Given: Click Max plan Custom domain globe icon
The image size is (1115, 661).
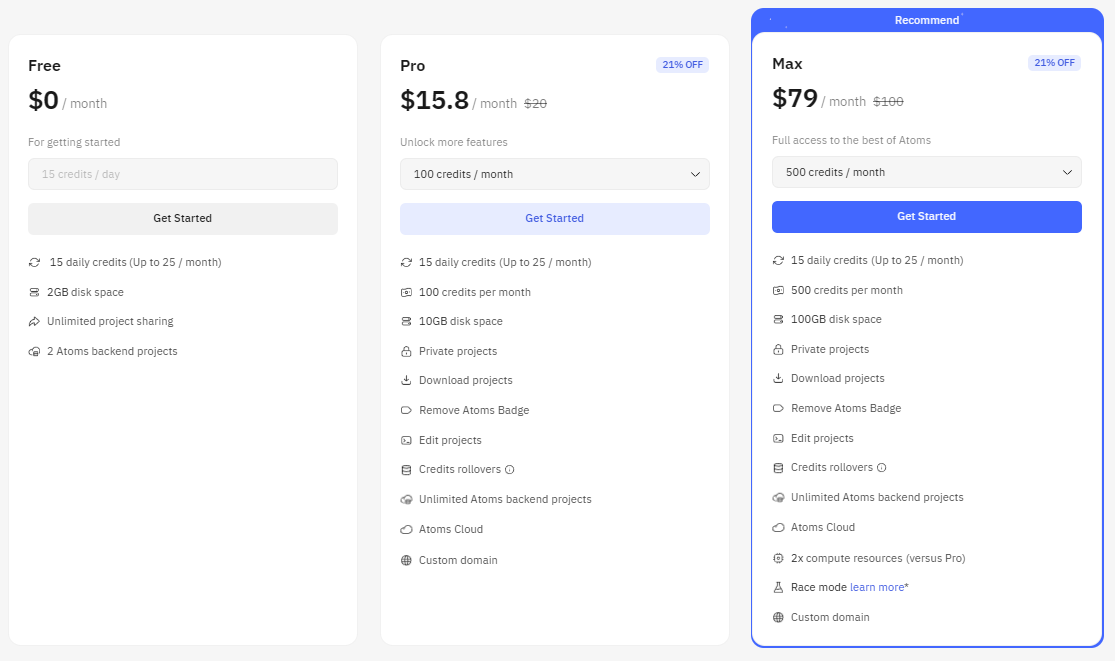Looking at the screenshot, I should [778, 617].
